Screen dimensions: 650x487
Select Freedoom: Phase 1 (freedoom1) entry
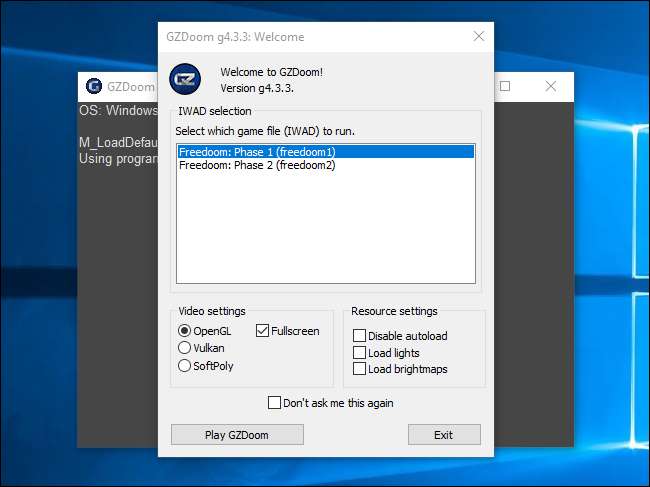tap(325, 152)
